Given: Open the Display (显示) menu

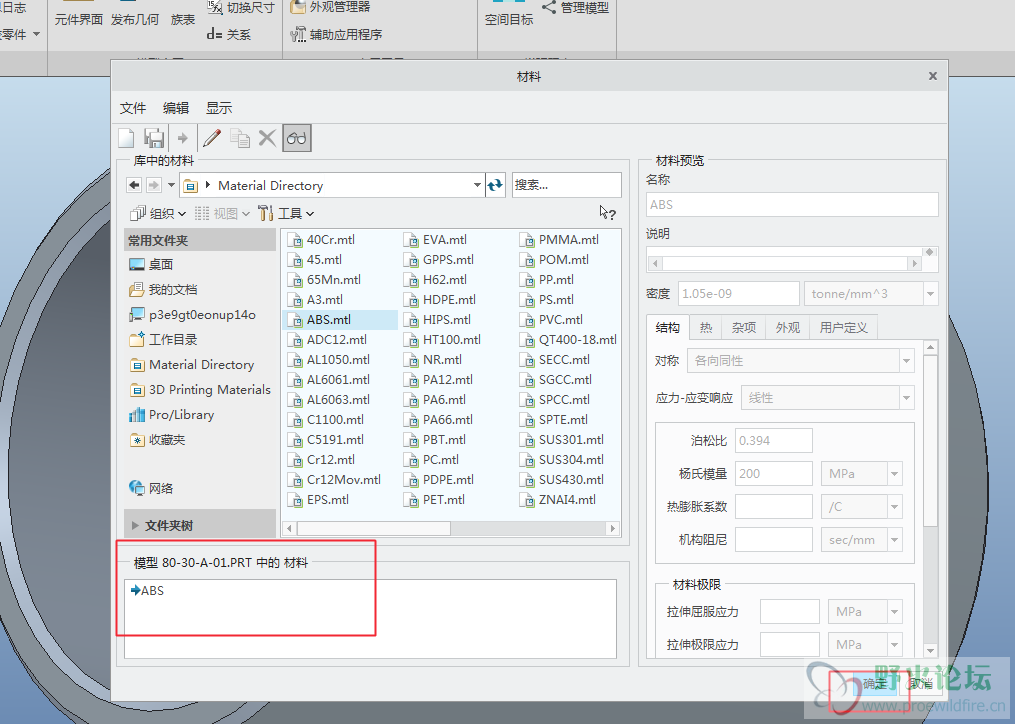Looking at the screenshot, I should [x=219, y=108].
